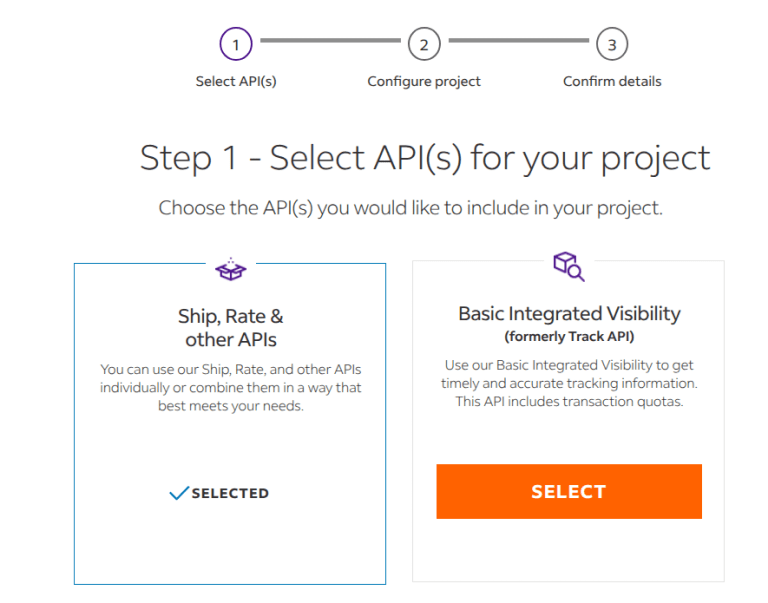Screen dimensions: 768x603
Task: Click progress line between steps 1 and 2
Action: point(330,41)
